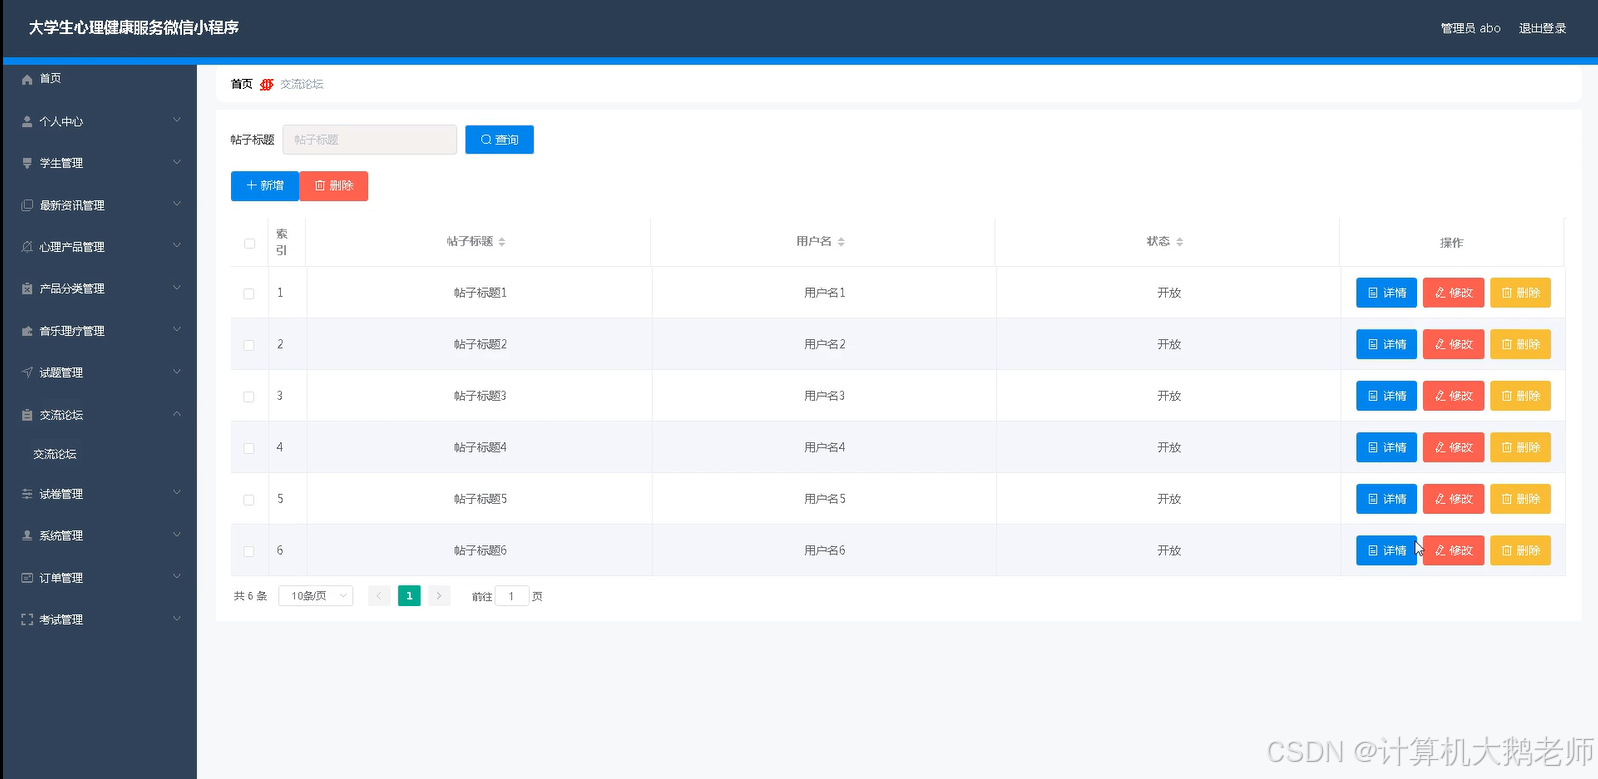
Task: Expand 心理产品管理 menu chevron
Action: click(x=177, y=246)
